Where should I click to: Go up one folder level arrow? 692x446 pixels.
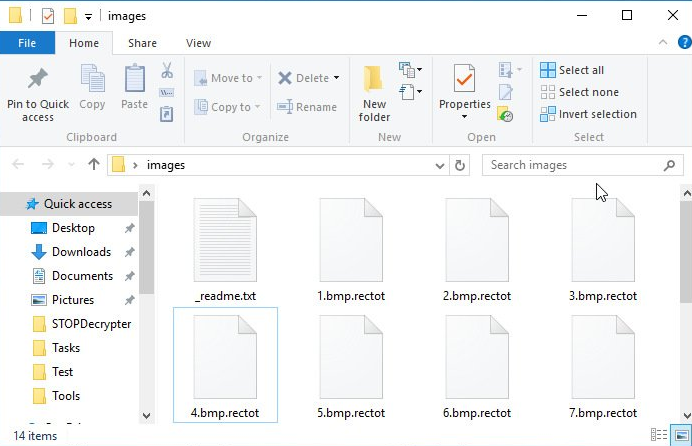click(94, 165)
